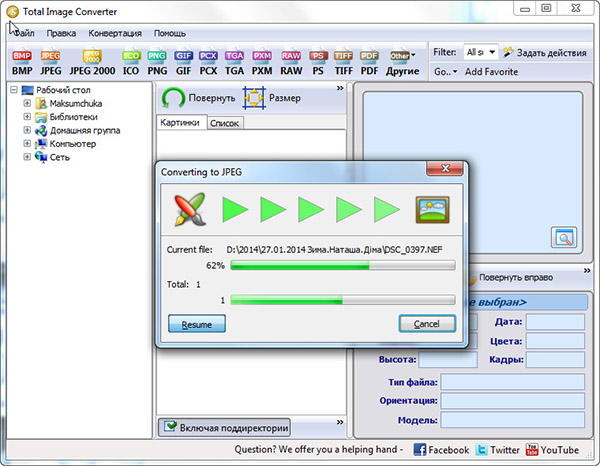Switch to the Список tab
The height and width of the screenshot is (466, 600).
pyautogui.click(x=225, y=123)
